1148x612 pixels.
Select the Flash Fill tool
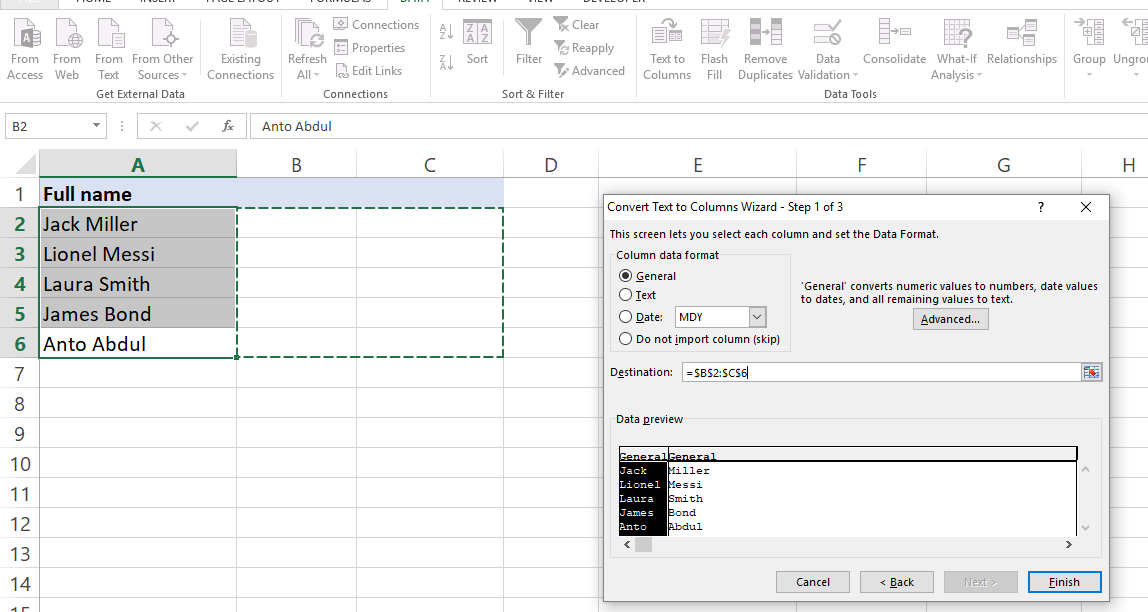click(x=714, y=48)
